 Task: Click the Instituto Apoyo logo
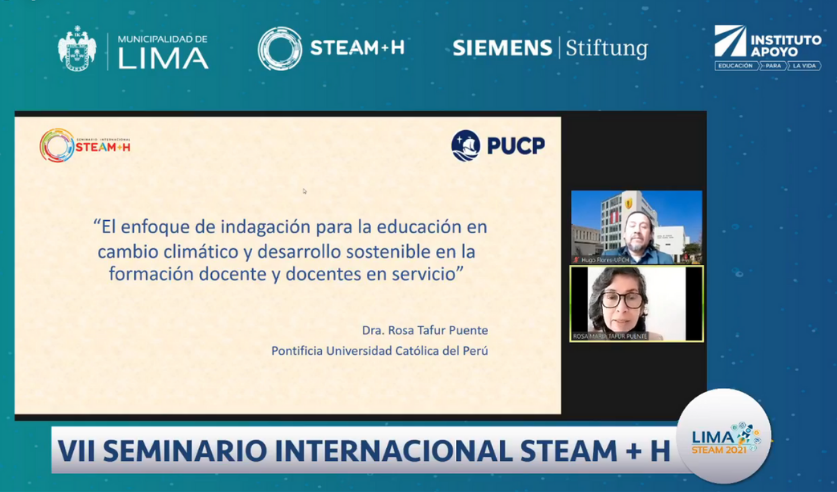pos(768,47)
